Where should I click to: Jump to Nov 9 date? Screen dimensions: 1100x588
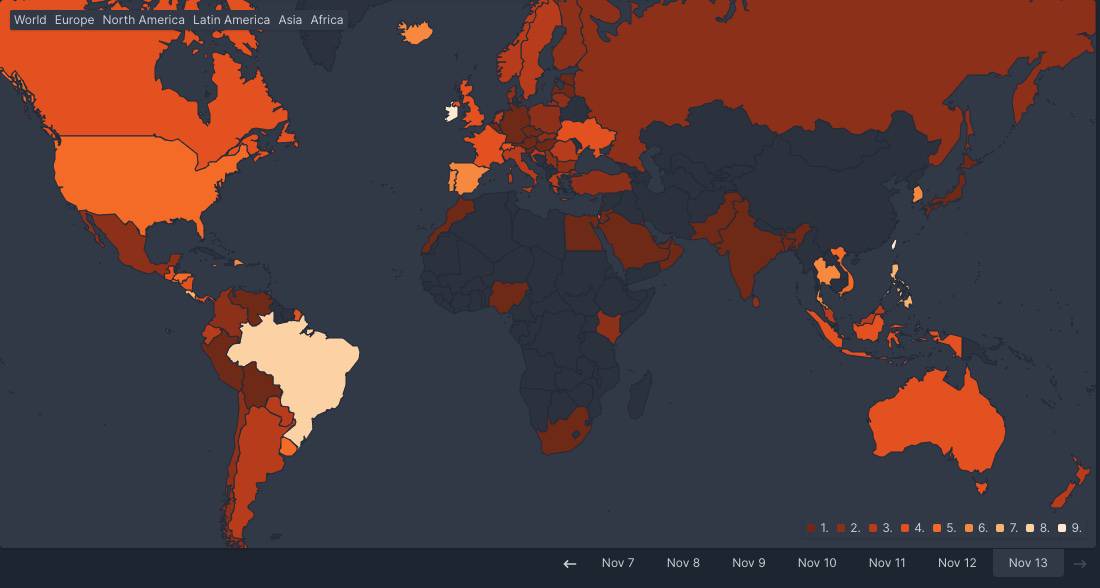tap(748, 563)
